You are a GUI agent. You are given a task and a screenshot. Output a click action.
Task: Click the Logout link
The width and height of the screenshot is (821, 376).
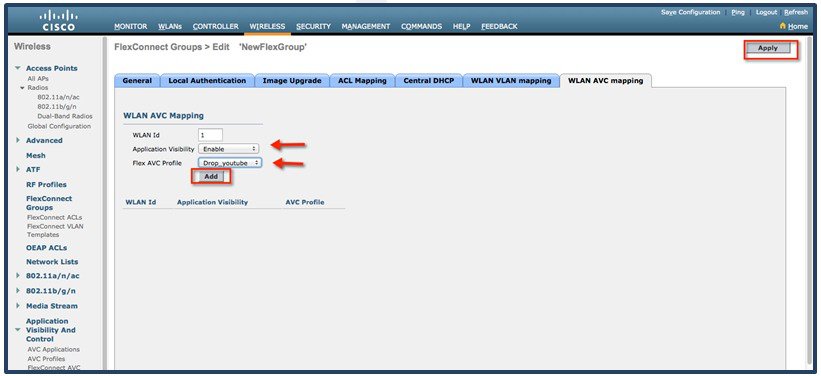tap(766, 12)
